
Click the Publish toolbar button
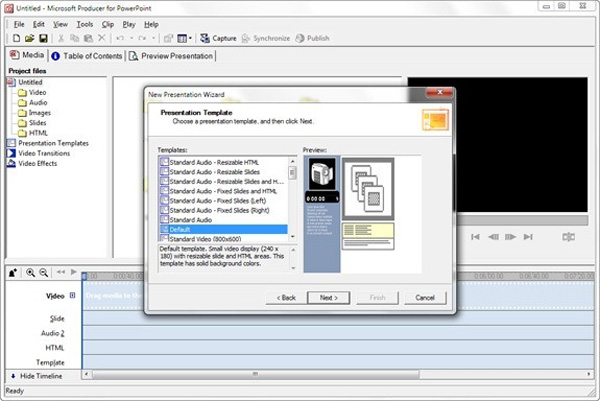[x=313, y=38]
